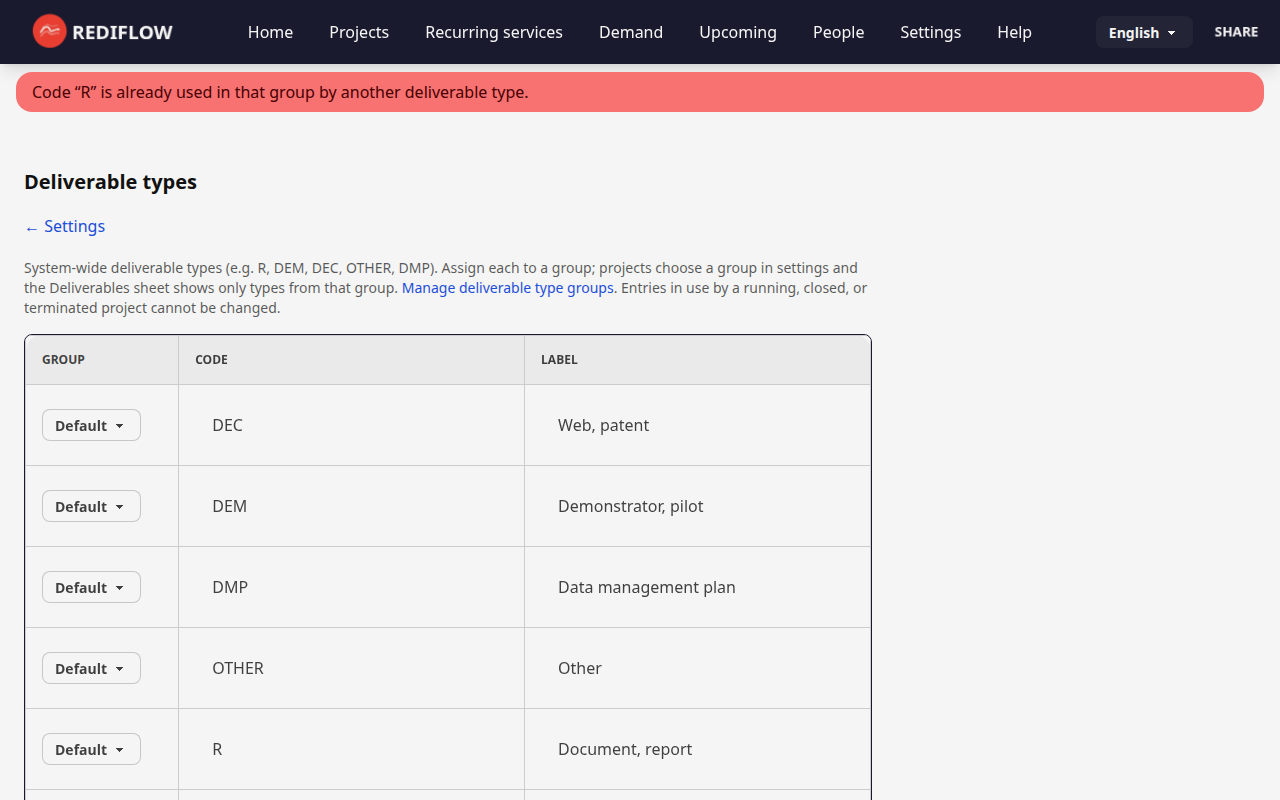Screen dimensions: 1280x800
Task: Go to Home
Action: 270,32
